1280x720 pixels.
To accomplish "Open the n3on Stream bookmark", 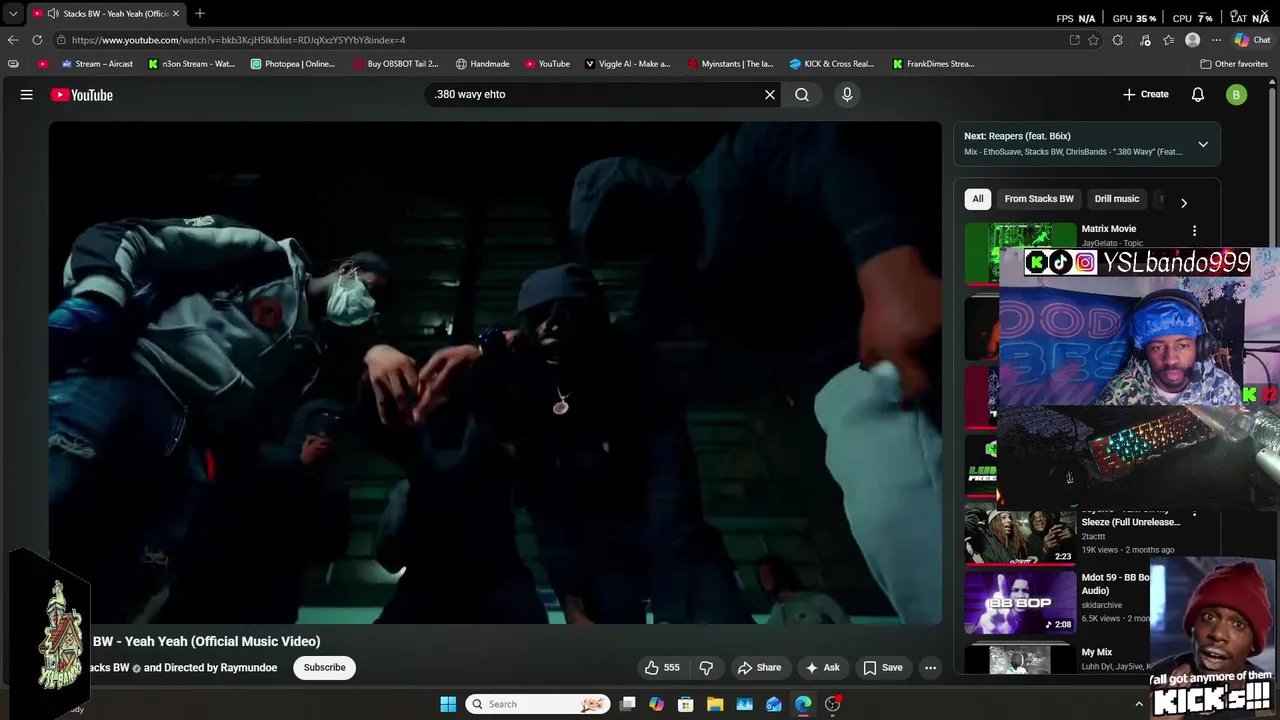I will [192, 64].
